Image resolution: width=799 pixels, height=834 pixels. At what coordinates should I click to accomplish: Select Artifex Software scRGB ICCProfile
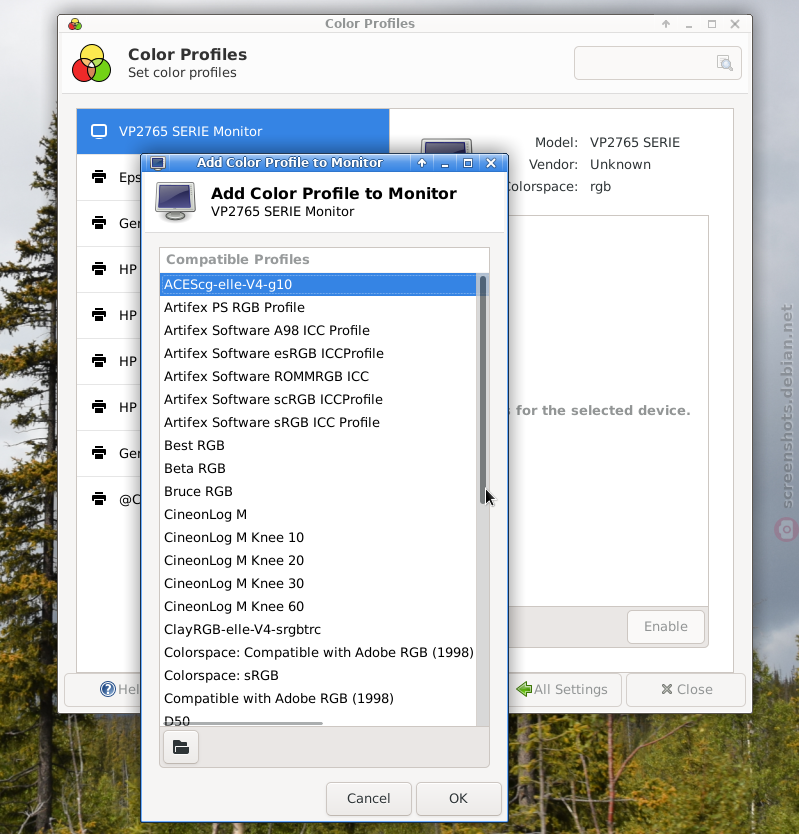pos(318,399)
